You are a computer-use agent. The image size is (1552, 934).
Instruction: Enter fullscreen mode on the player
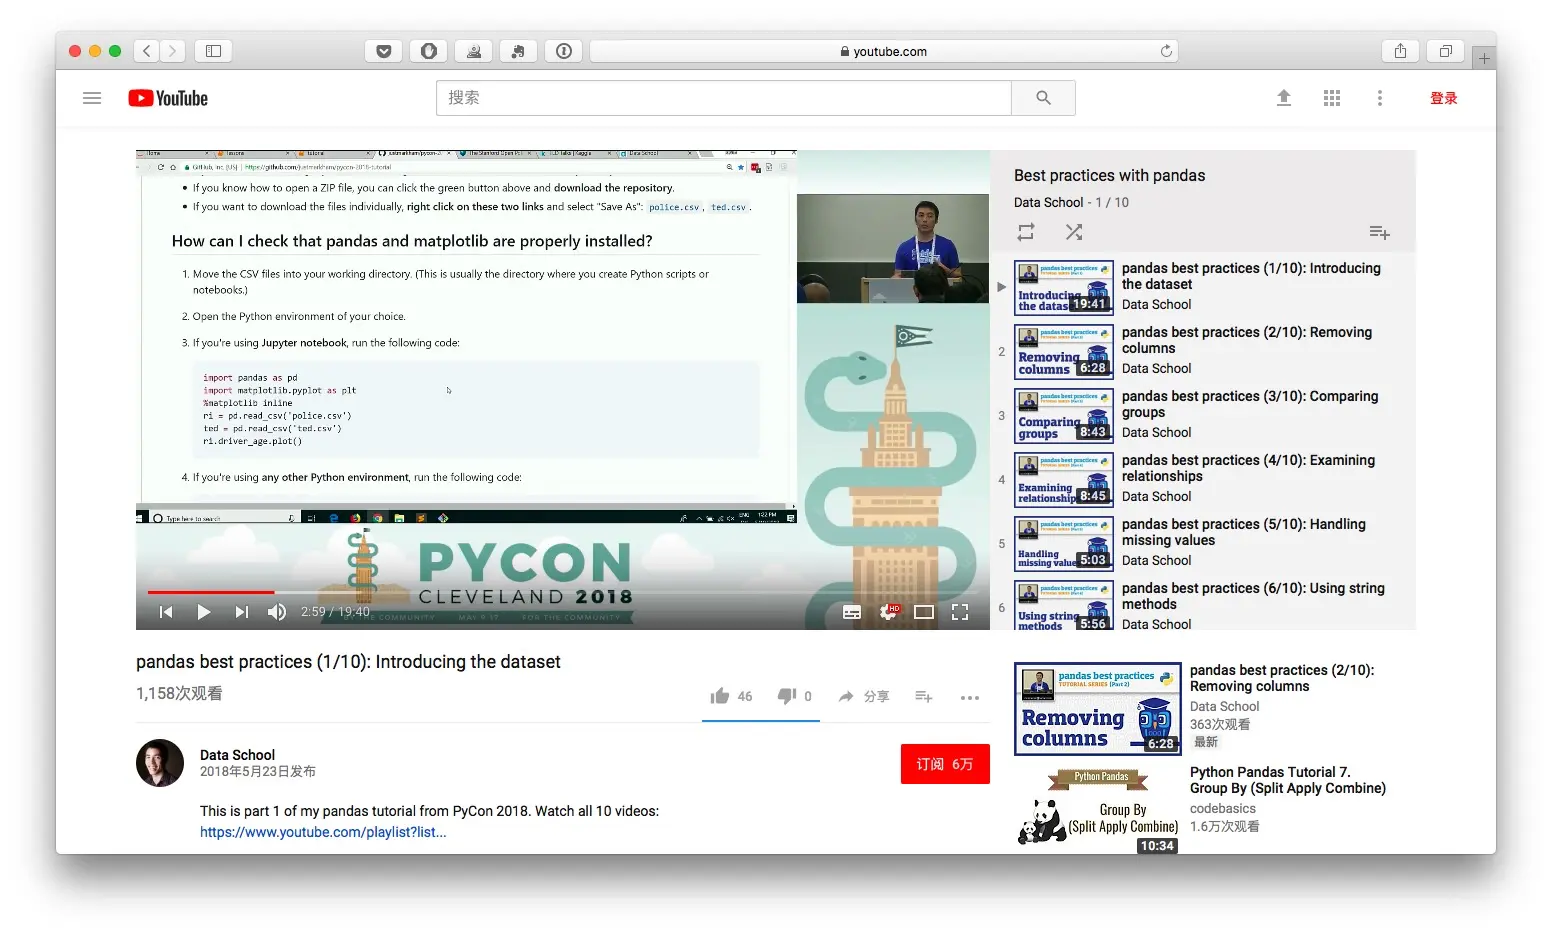coord(960,612)
